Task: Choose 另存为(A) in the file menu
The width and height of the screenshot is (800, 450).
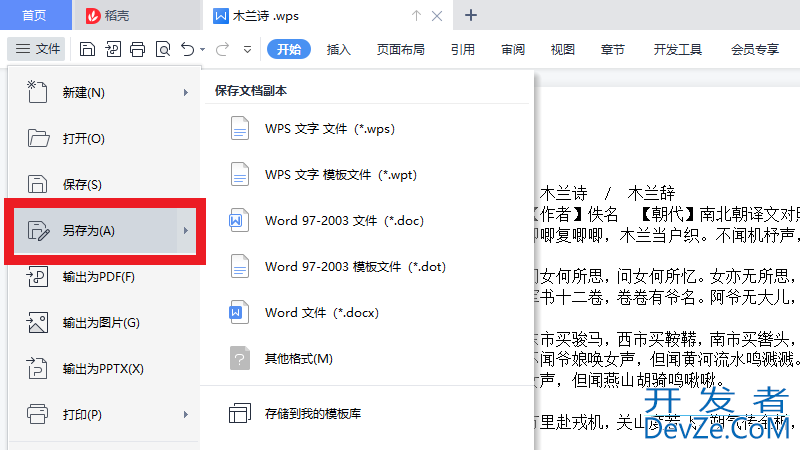Action: 105,231
